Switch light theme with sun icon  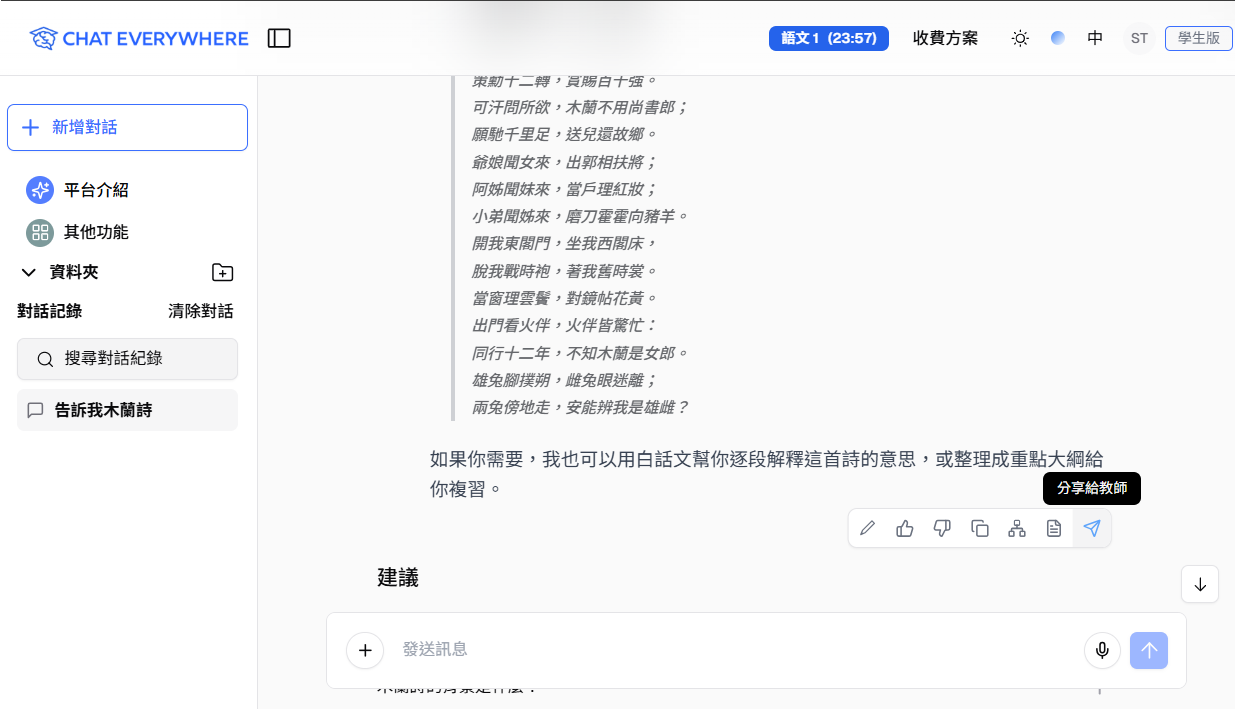pyautogui.click(x=1020, y=38)
